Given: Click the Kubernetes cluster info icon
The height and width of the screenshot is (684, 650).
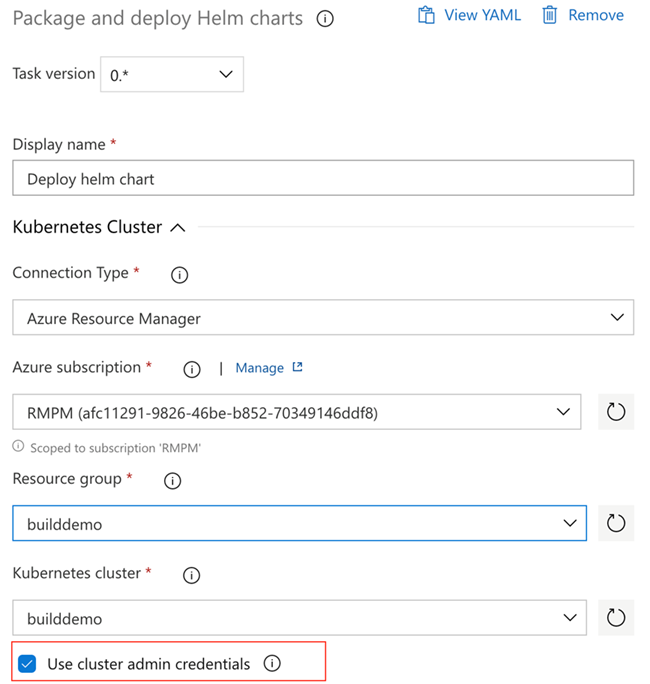Looking at the screenshot, I should tap(192, 575).
